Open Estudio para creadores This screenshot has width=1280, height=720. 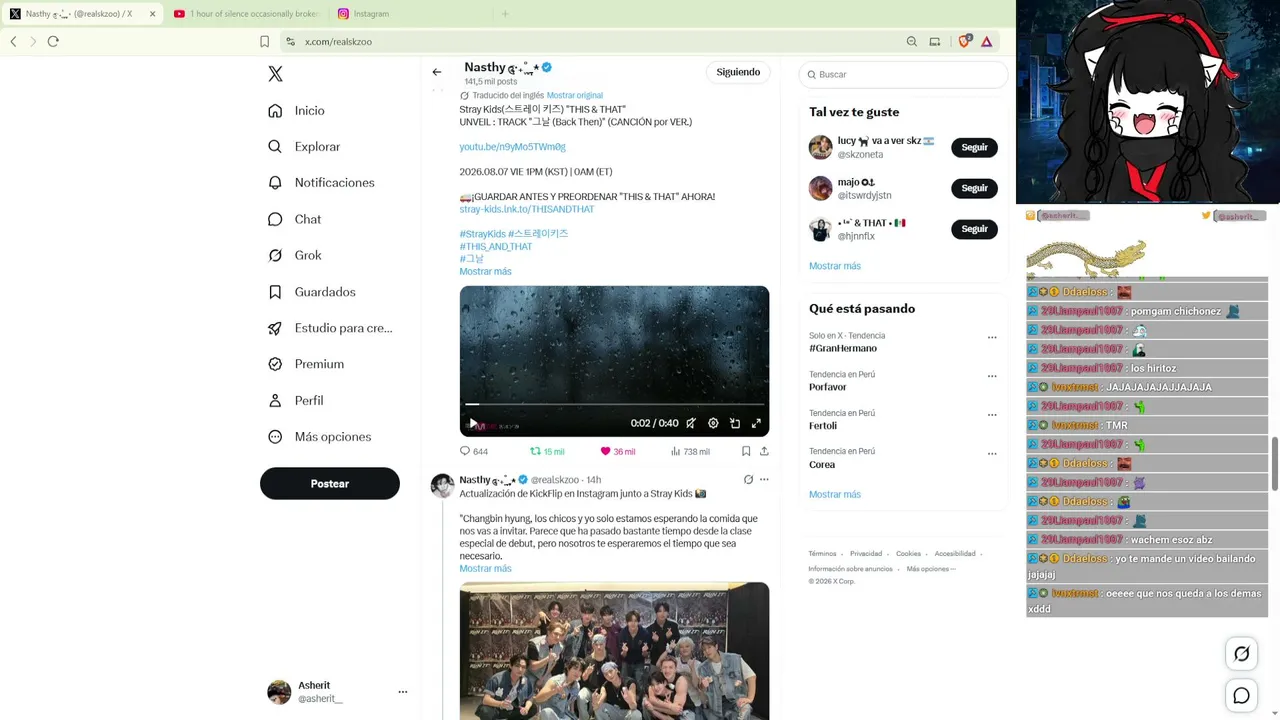330,328
